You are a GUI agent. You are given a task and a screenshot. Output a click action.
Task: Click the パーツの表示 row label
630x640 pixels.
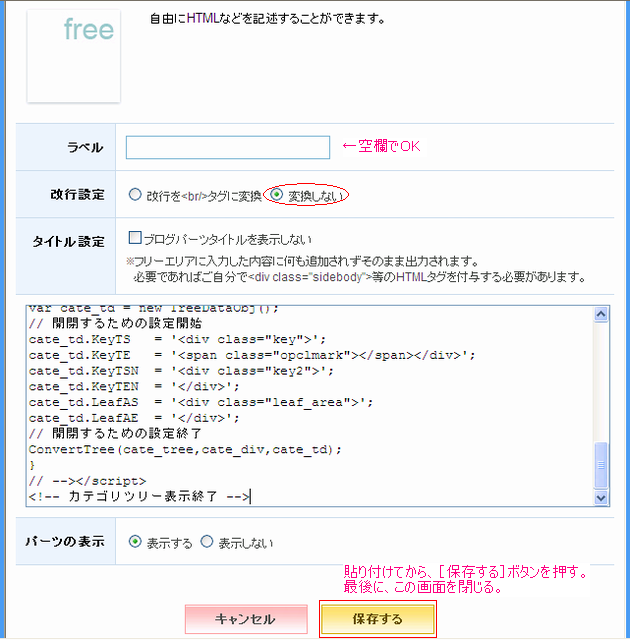click(x=65, y=542)
